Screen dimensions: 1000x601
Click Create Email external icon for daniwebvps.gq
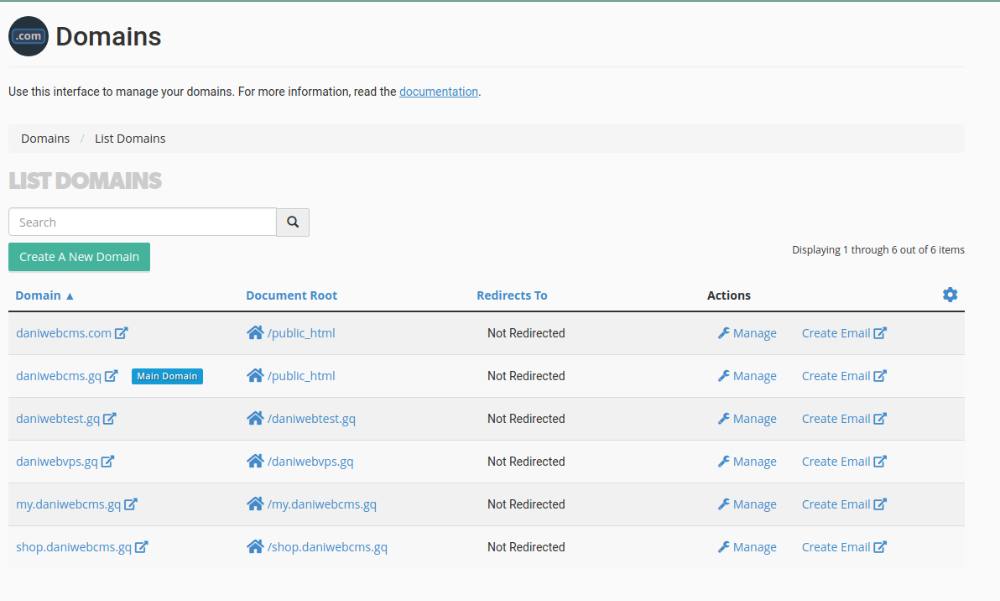pyautogui.click(x=880, y=461)
